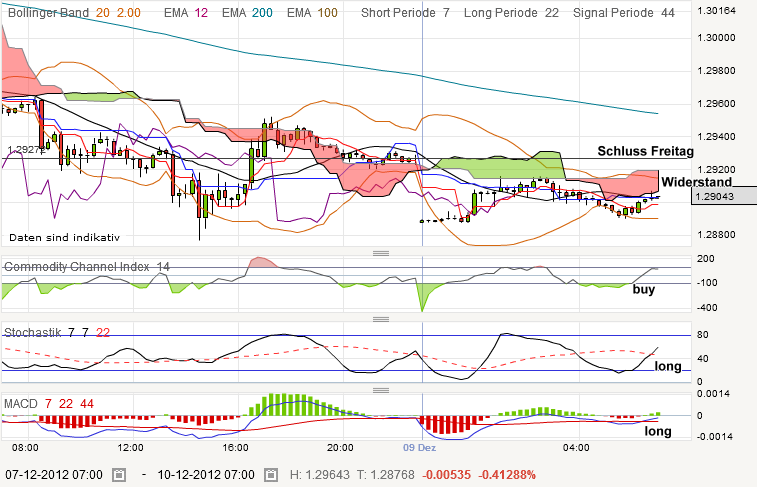The height and width of the screenshot is (487, 757).
Task: Click the long annotation in MACD panel
Action: coord(658,431)
